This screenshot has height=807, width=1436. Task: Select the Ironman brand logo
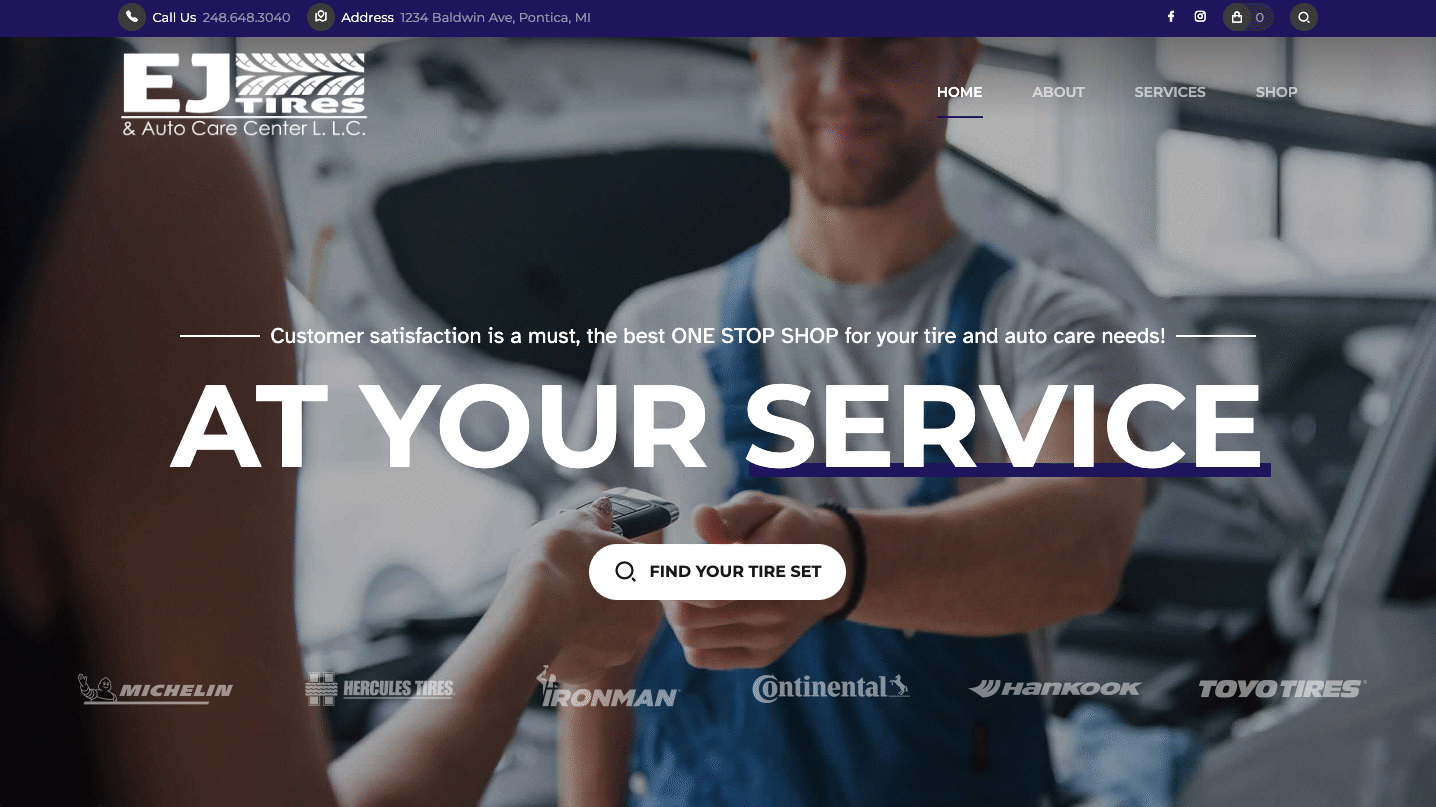(609, 687)
